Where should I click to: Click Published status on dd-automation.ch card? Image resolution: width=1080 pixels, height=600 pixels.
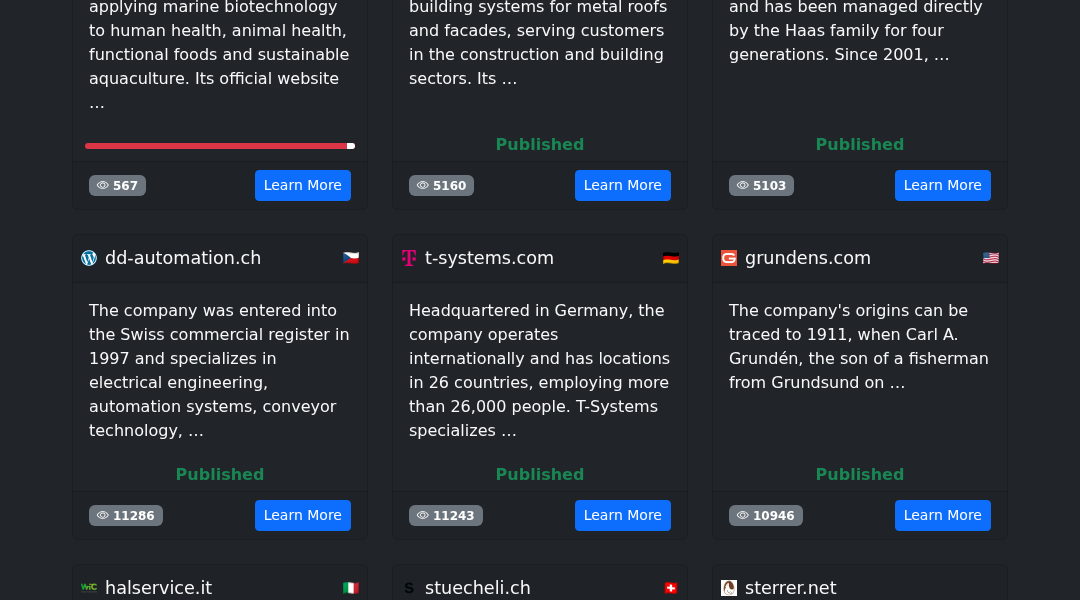220,475
